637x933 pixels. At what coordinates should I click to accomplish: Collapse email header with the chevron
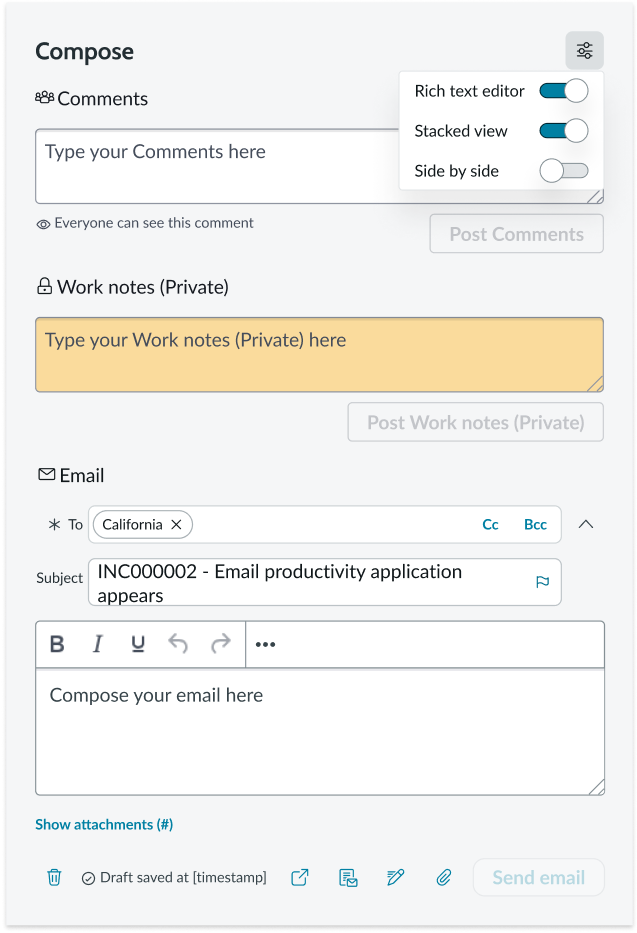click(586, 524)
